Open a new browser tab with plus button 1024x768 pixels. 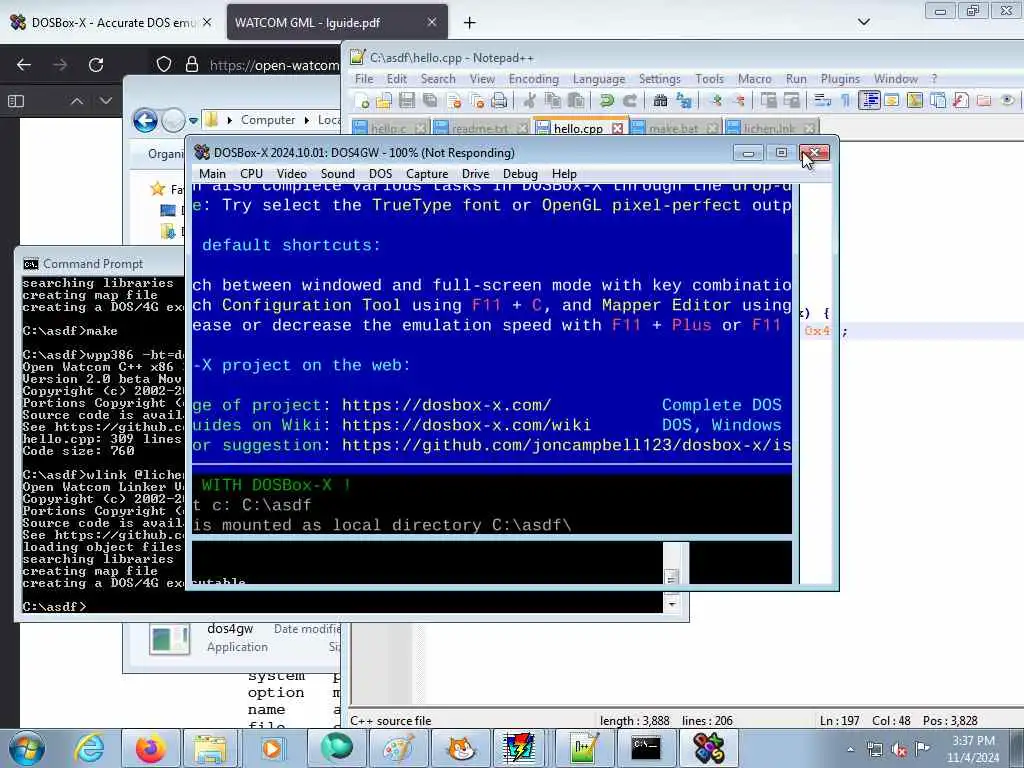point(470,23)
